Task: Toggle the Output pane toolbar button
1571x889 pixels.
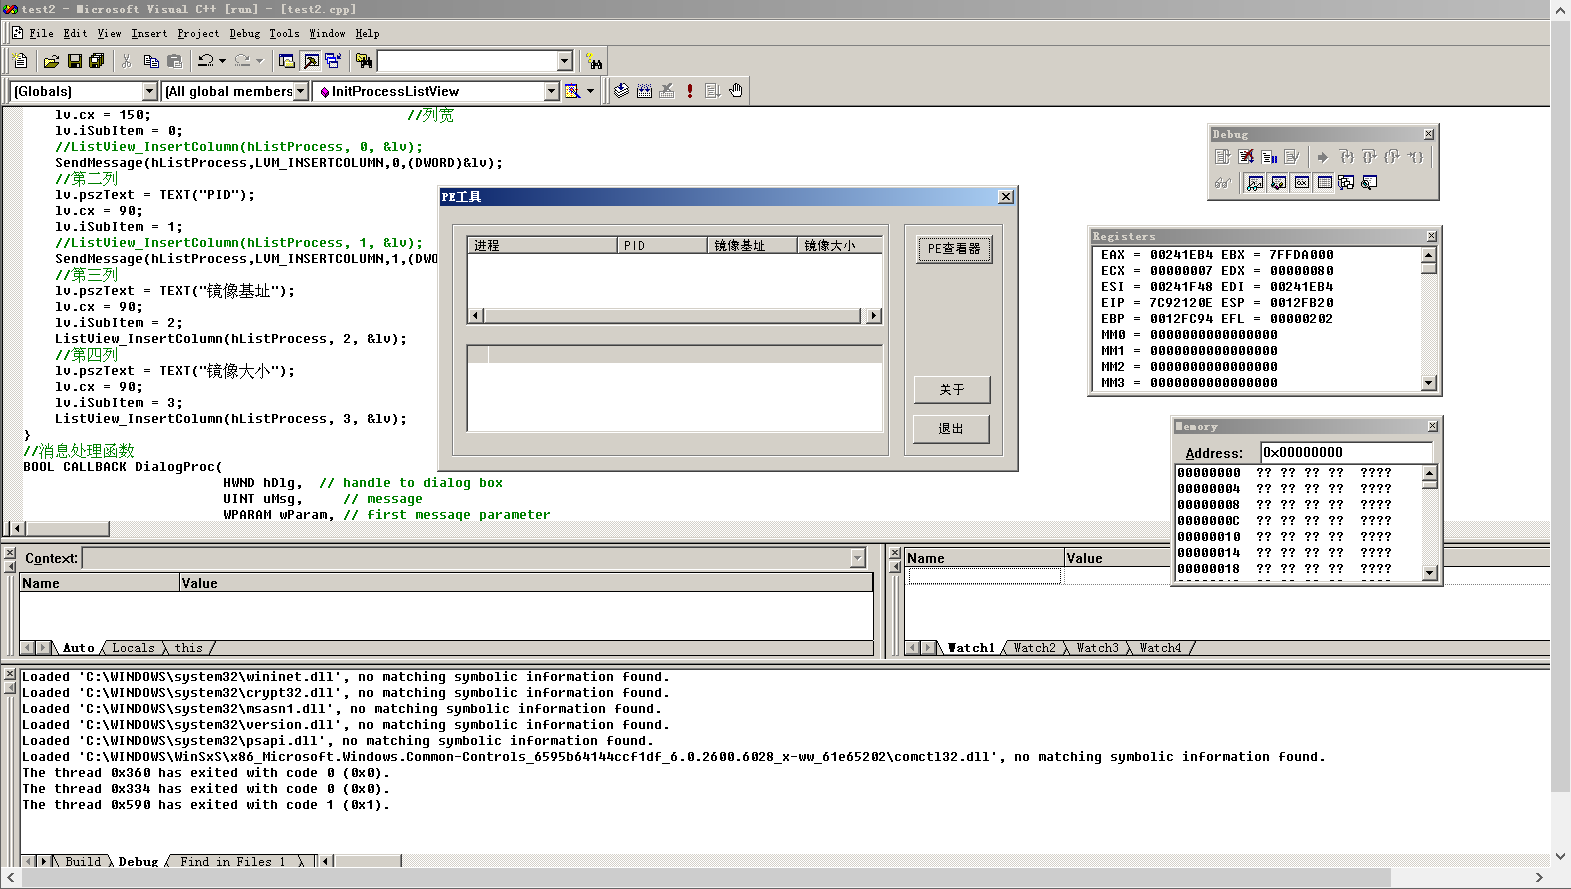Action: [311, 61]
